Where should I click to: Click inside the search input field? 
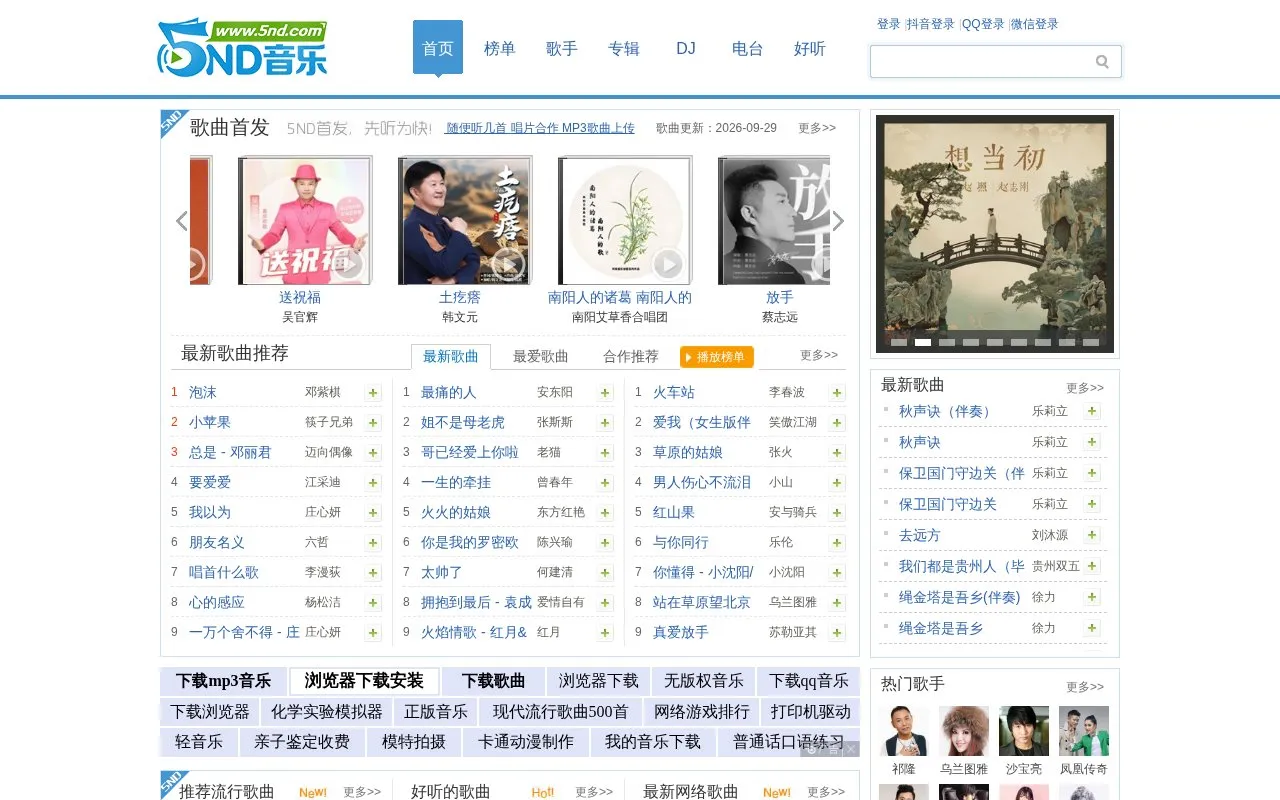982,62
